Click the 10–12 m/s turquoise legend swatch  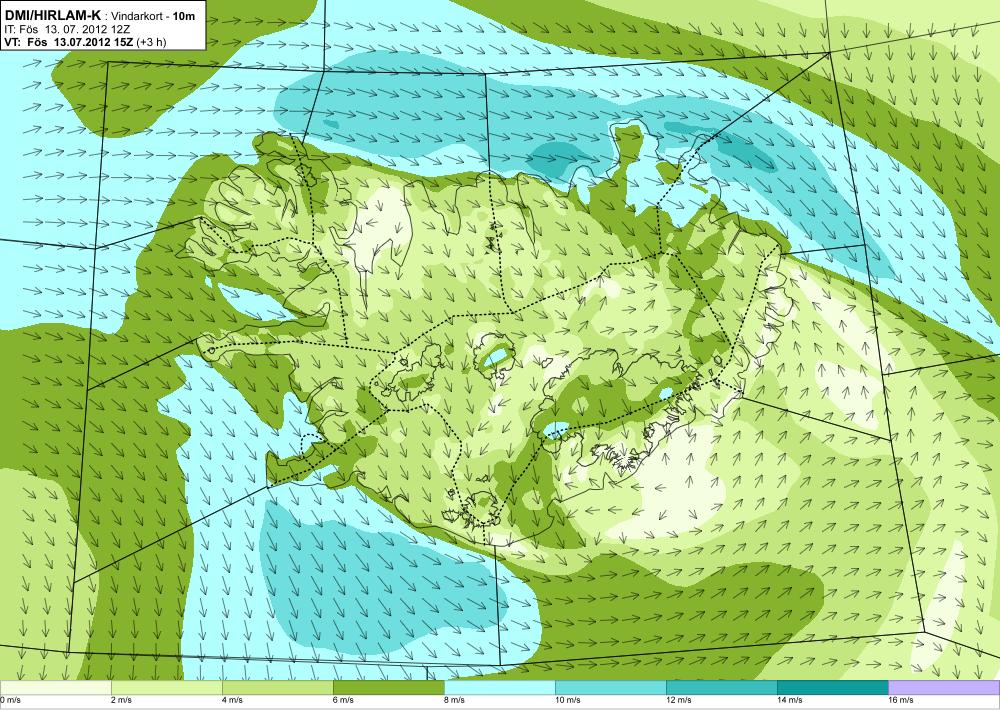tap(610, 688)
